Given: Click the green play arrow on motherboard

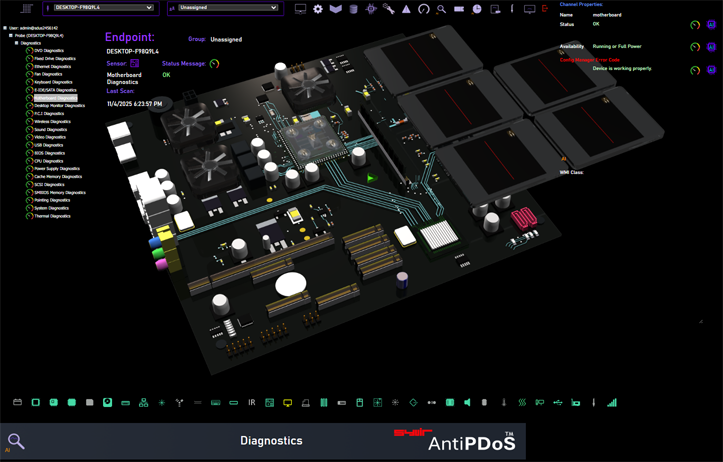Looking at the screenshot, I should click(371, 179).
